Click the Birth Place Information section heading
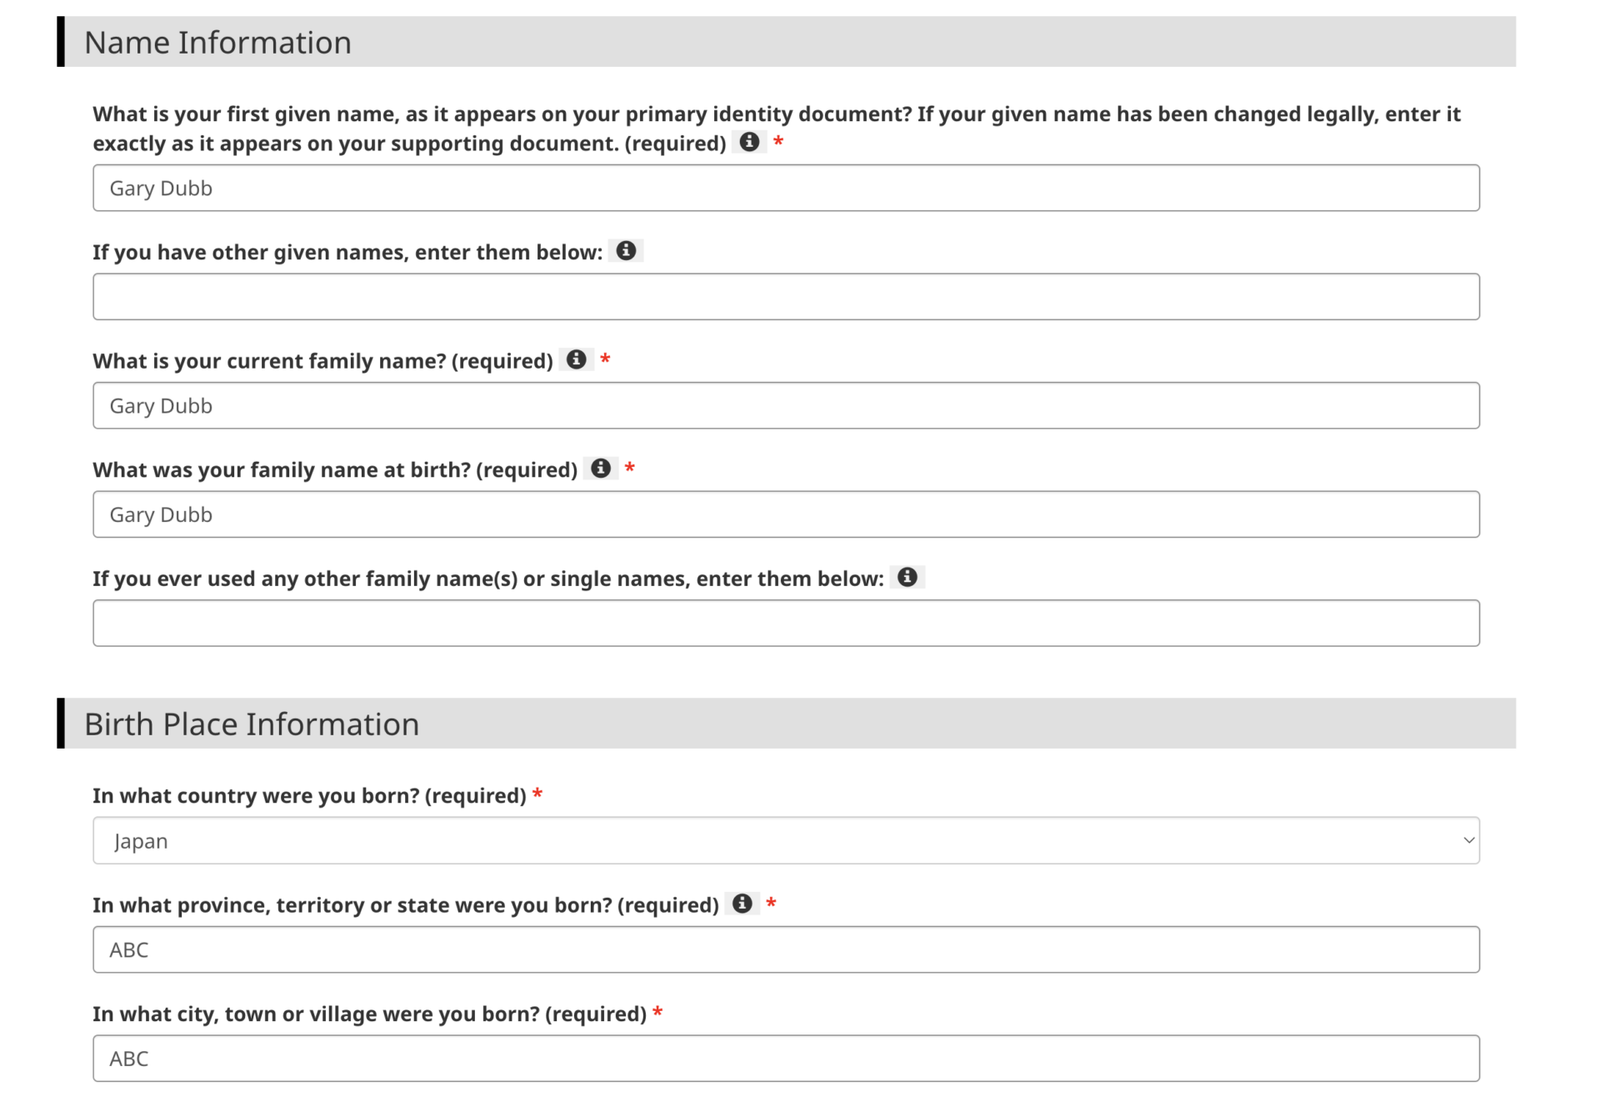The width and height of the screenshot is (1600, 1113). click(x=252, y=724)
